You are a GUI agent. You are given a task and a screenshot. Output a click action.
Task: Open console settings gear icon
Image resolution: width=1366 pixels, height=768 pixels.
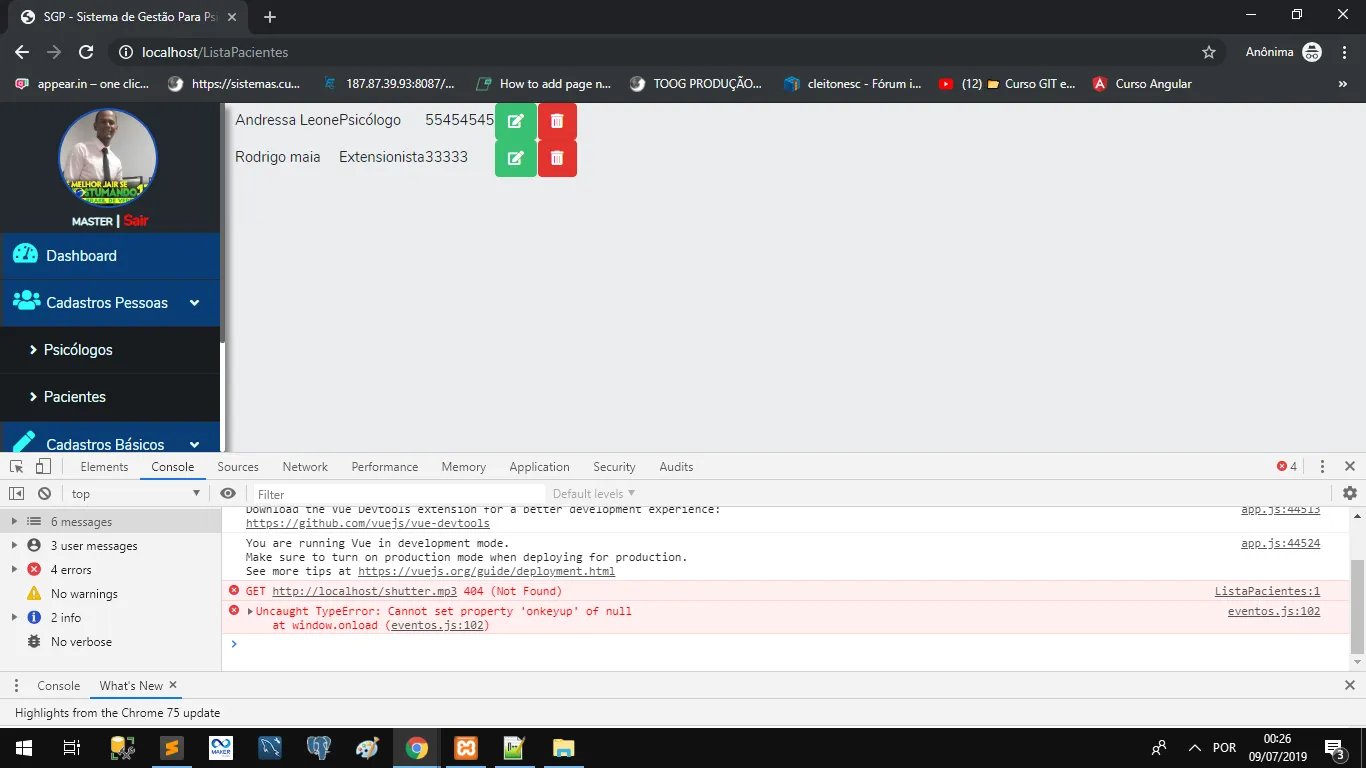[x=1350, y=493]
